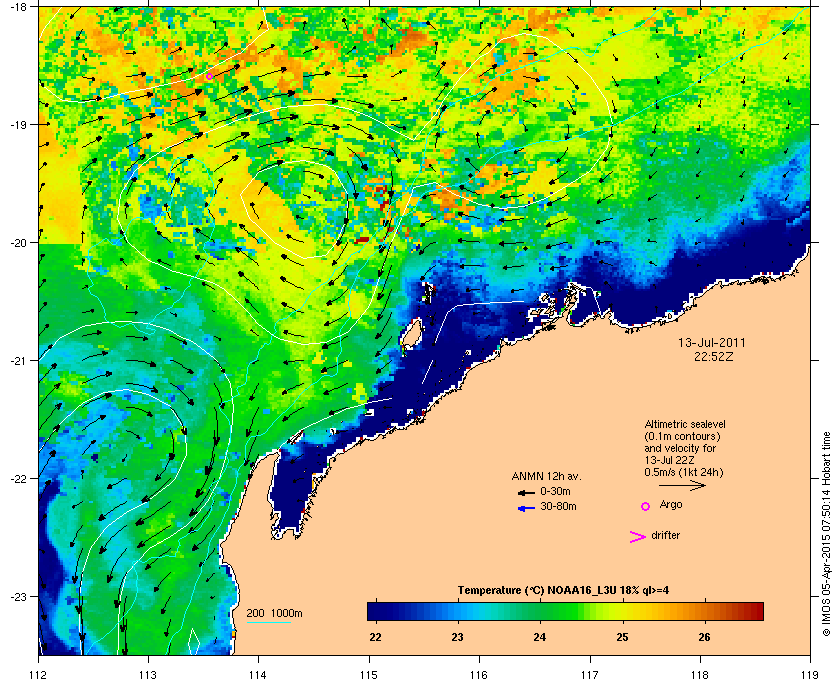The image size is (840, 680).
Task: Click the '0-30m' depth label
Action: [x=556, y=491]
